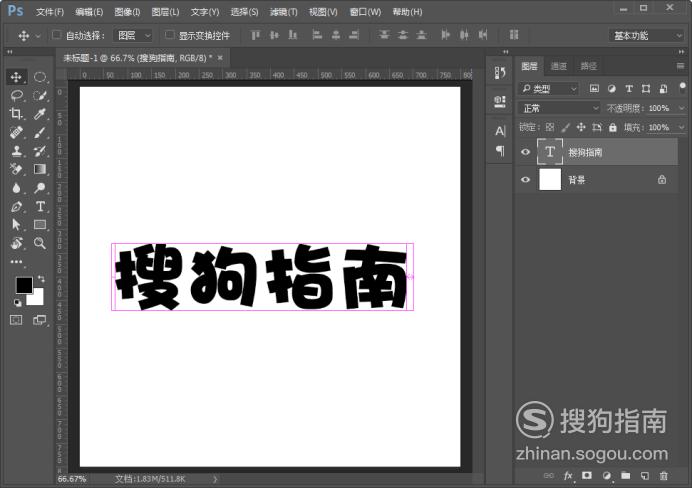The height and width of the screenshot is (488, 692).
Task: Click the background color swatch
Action: point(37,299)
